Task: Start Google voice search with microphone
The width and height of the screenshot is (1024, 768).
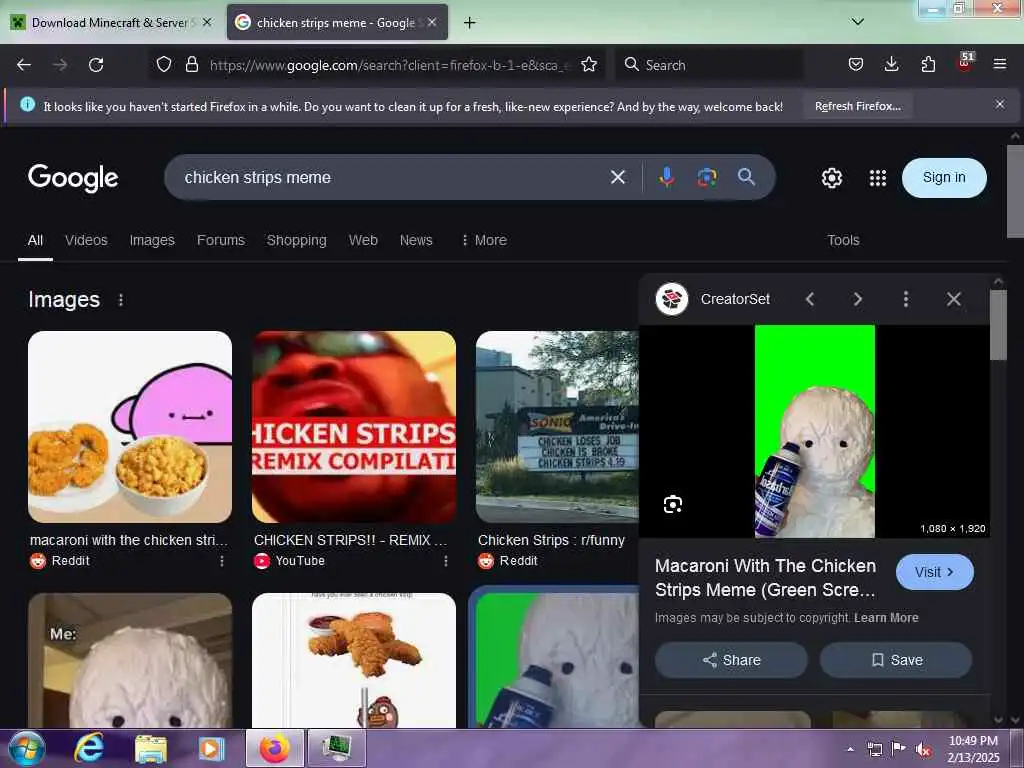Action: point(667,177)
